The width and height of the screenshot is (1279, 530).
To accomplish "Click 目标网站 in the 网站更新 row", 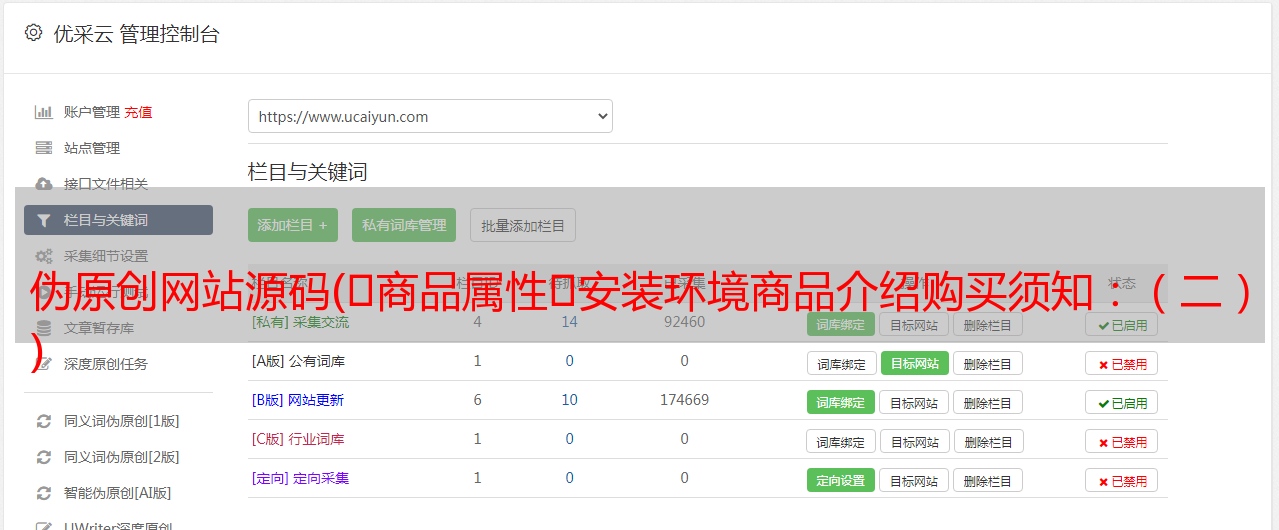I will click(914, 403).
